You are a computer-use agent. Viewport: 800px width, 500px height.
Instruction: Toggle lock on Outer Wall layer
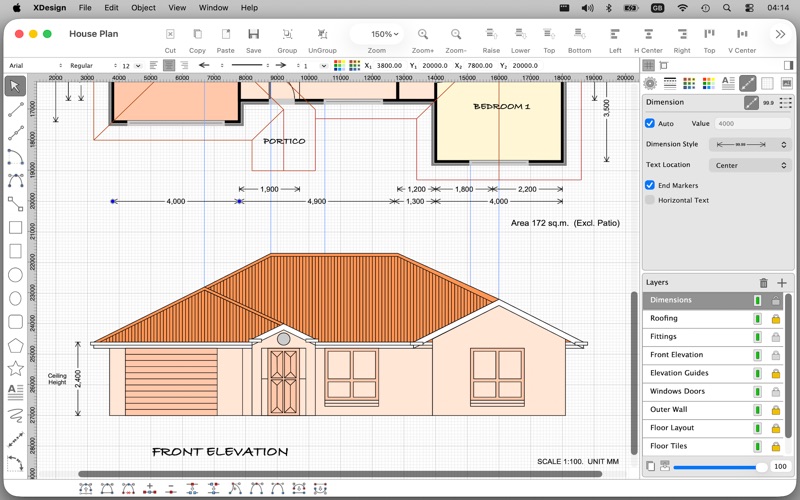click(776, 410)
